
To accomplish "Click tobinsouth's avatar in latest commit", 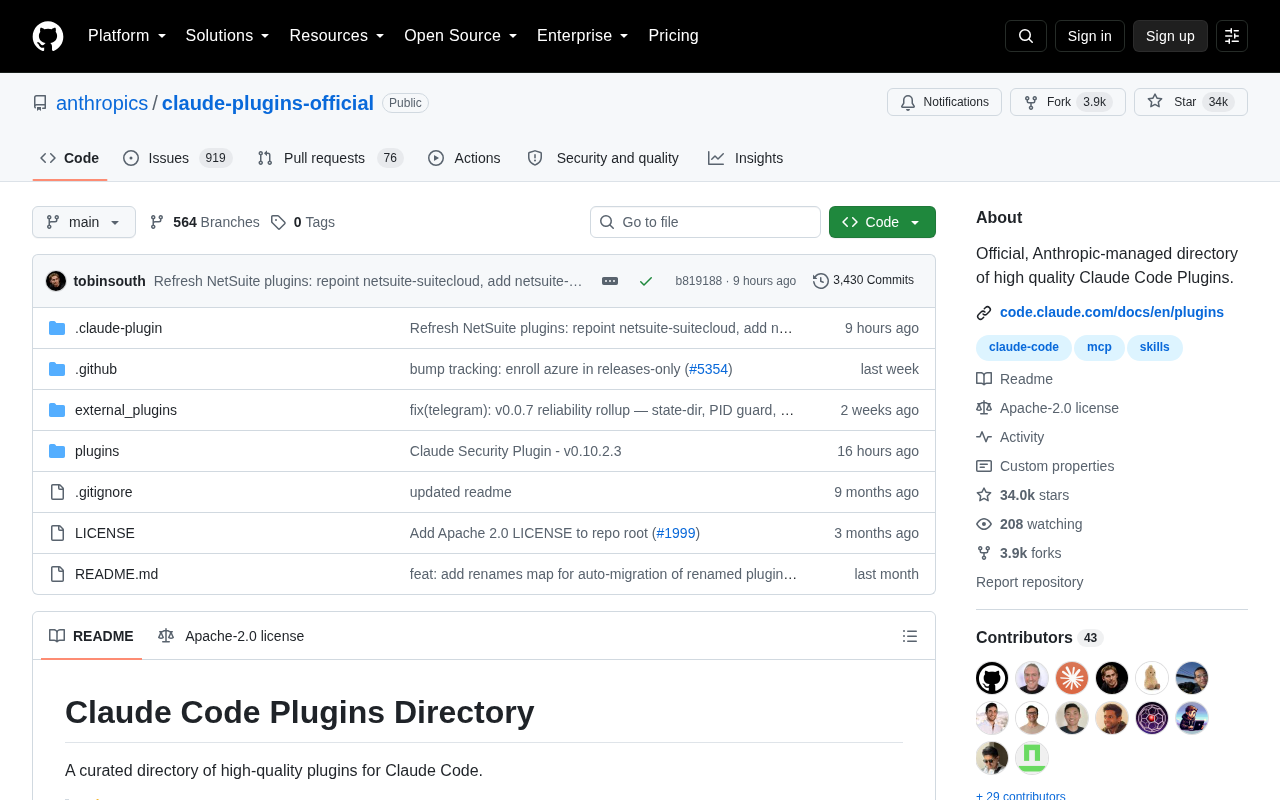I will point(56,281).
